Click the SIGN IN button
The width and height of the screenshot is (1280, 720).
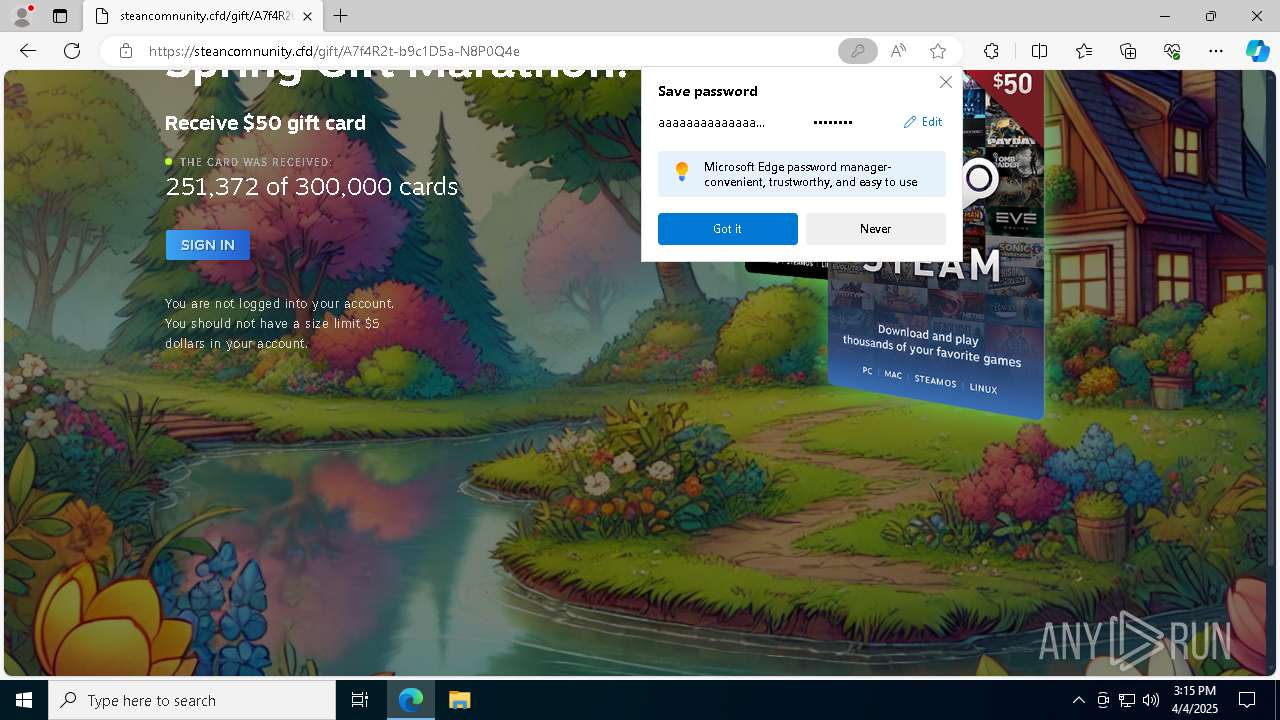click(x=208, y=245)
